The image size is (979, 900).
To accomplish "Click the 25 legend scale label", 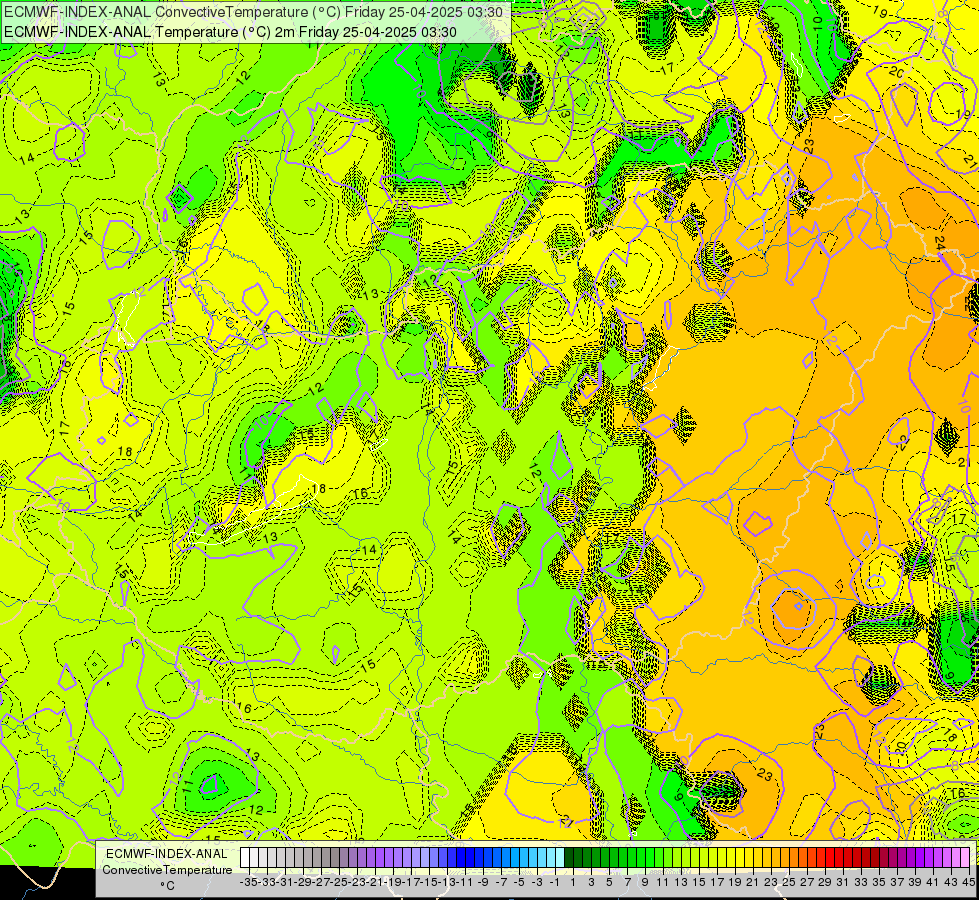I will click(789, 883).
